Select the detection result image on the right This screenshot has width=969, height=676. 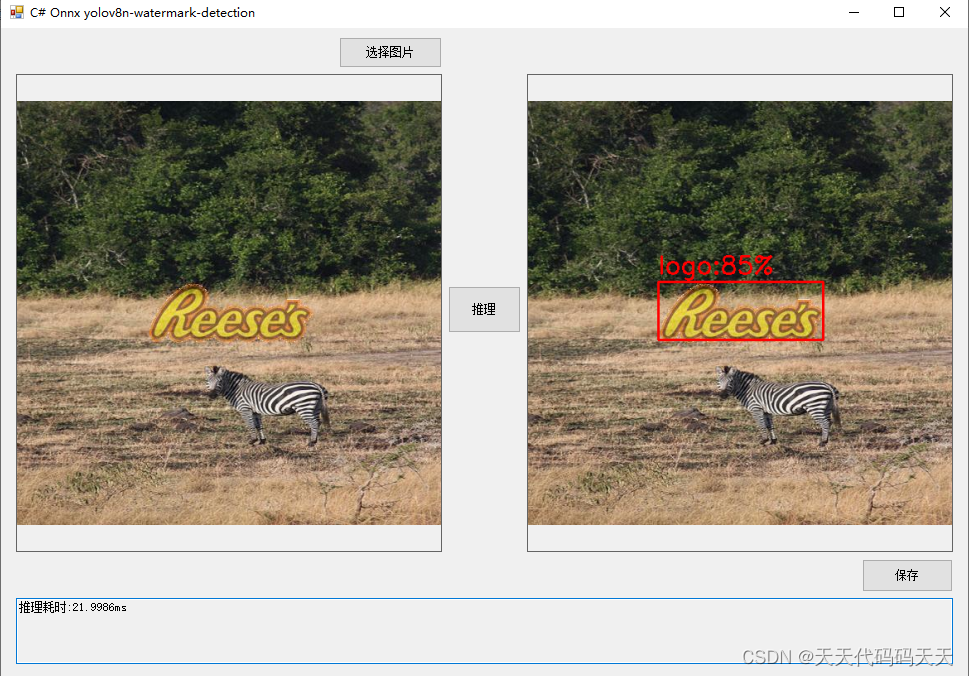click(740, 313)
